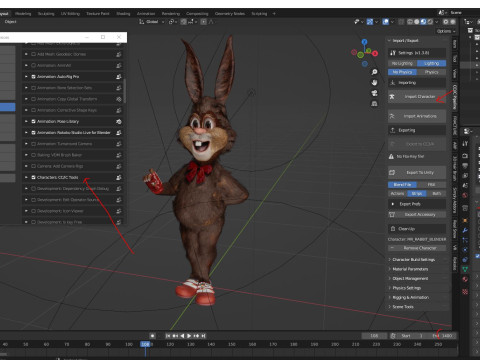480x360 pixels.
Task: Enable Animation: Turnaround Camera checkbox
Action: tap(33, 144)
